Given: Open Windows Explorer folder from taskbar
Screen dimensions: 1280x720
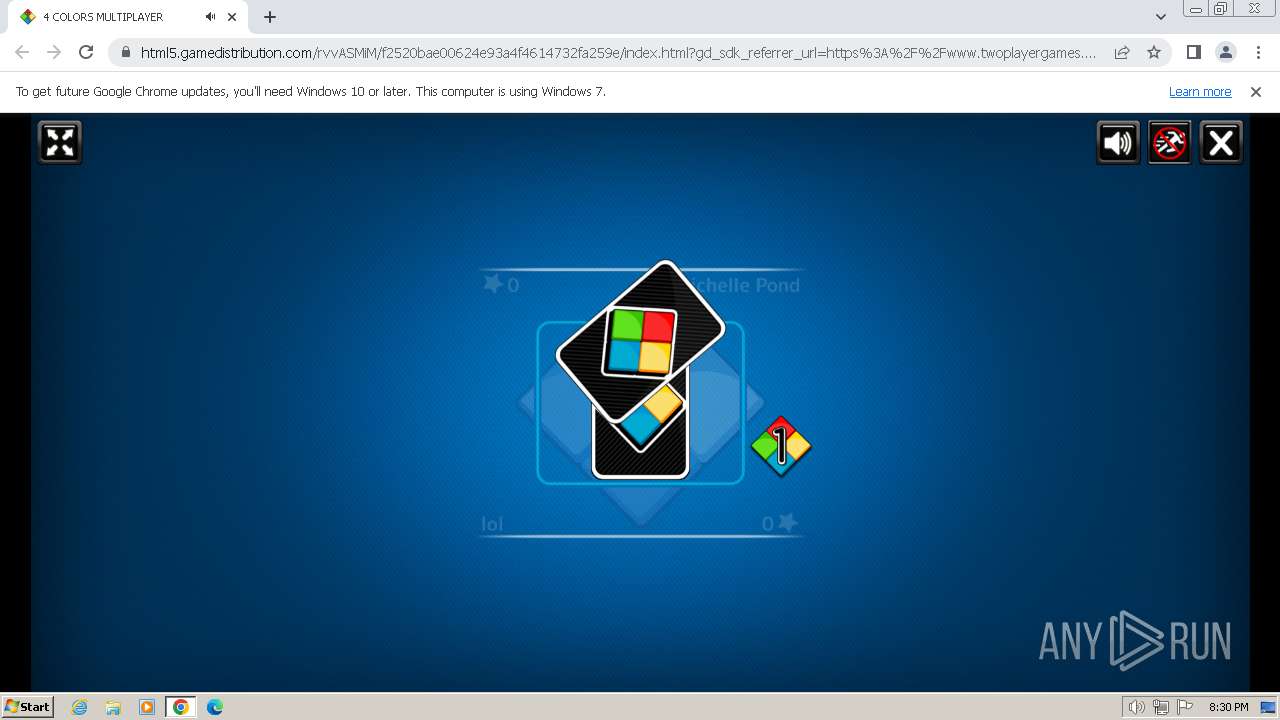Looking at the screenshot, I should 113,707.
